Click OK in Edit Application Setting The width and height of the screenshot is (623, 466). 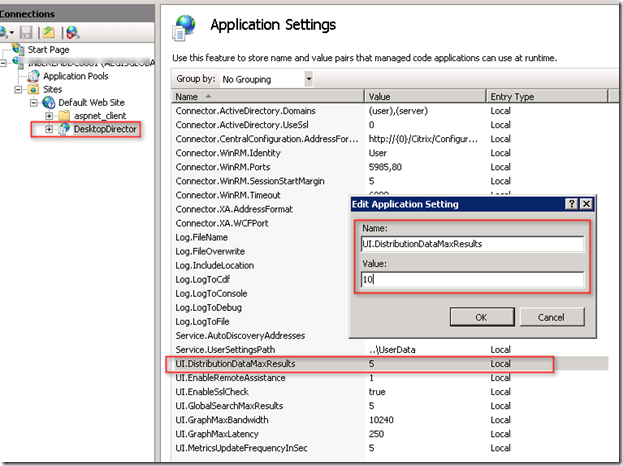pos(480,317)
